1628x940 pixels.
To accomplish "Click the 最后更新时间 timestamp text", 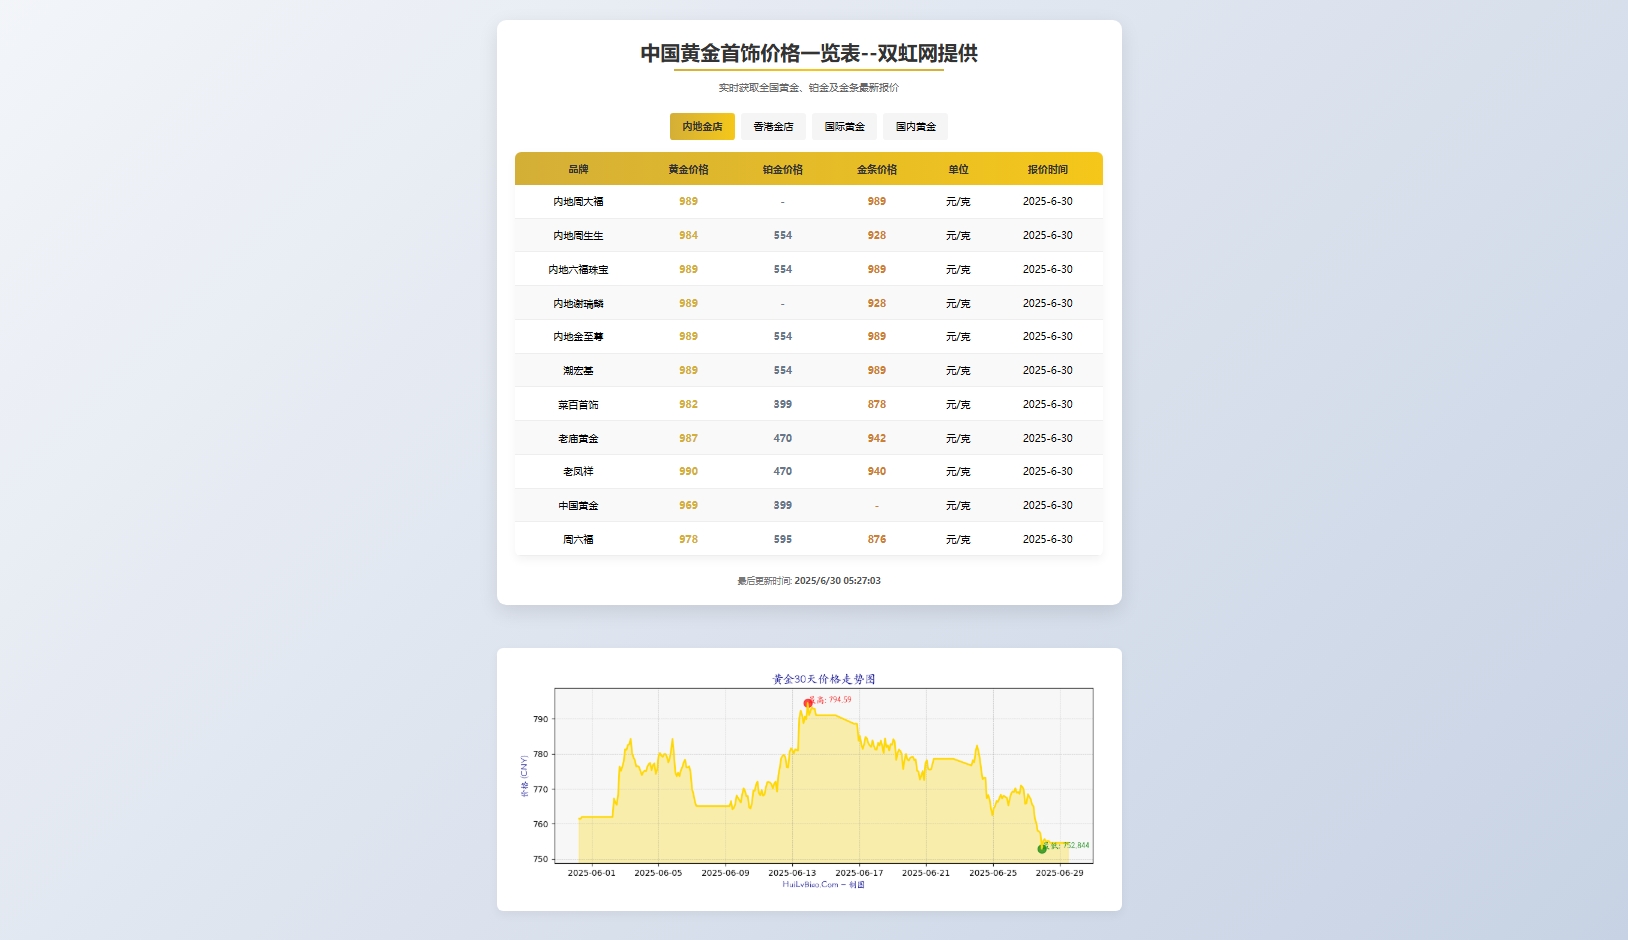I will 809,581.
